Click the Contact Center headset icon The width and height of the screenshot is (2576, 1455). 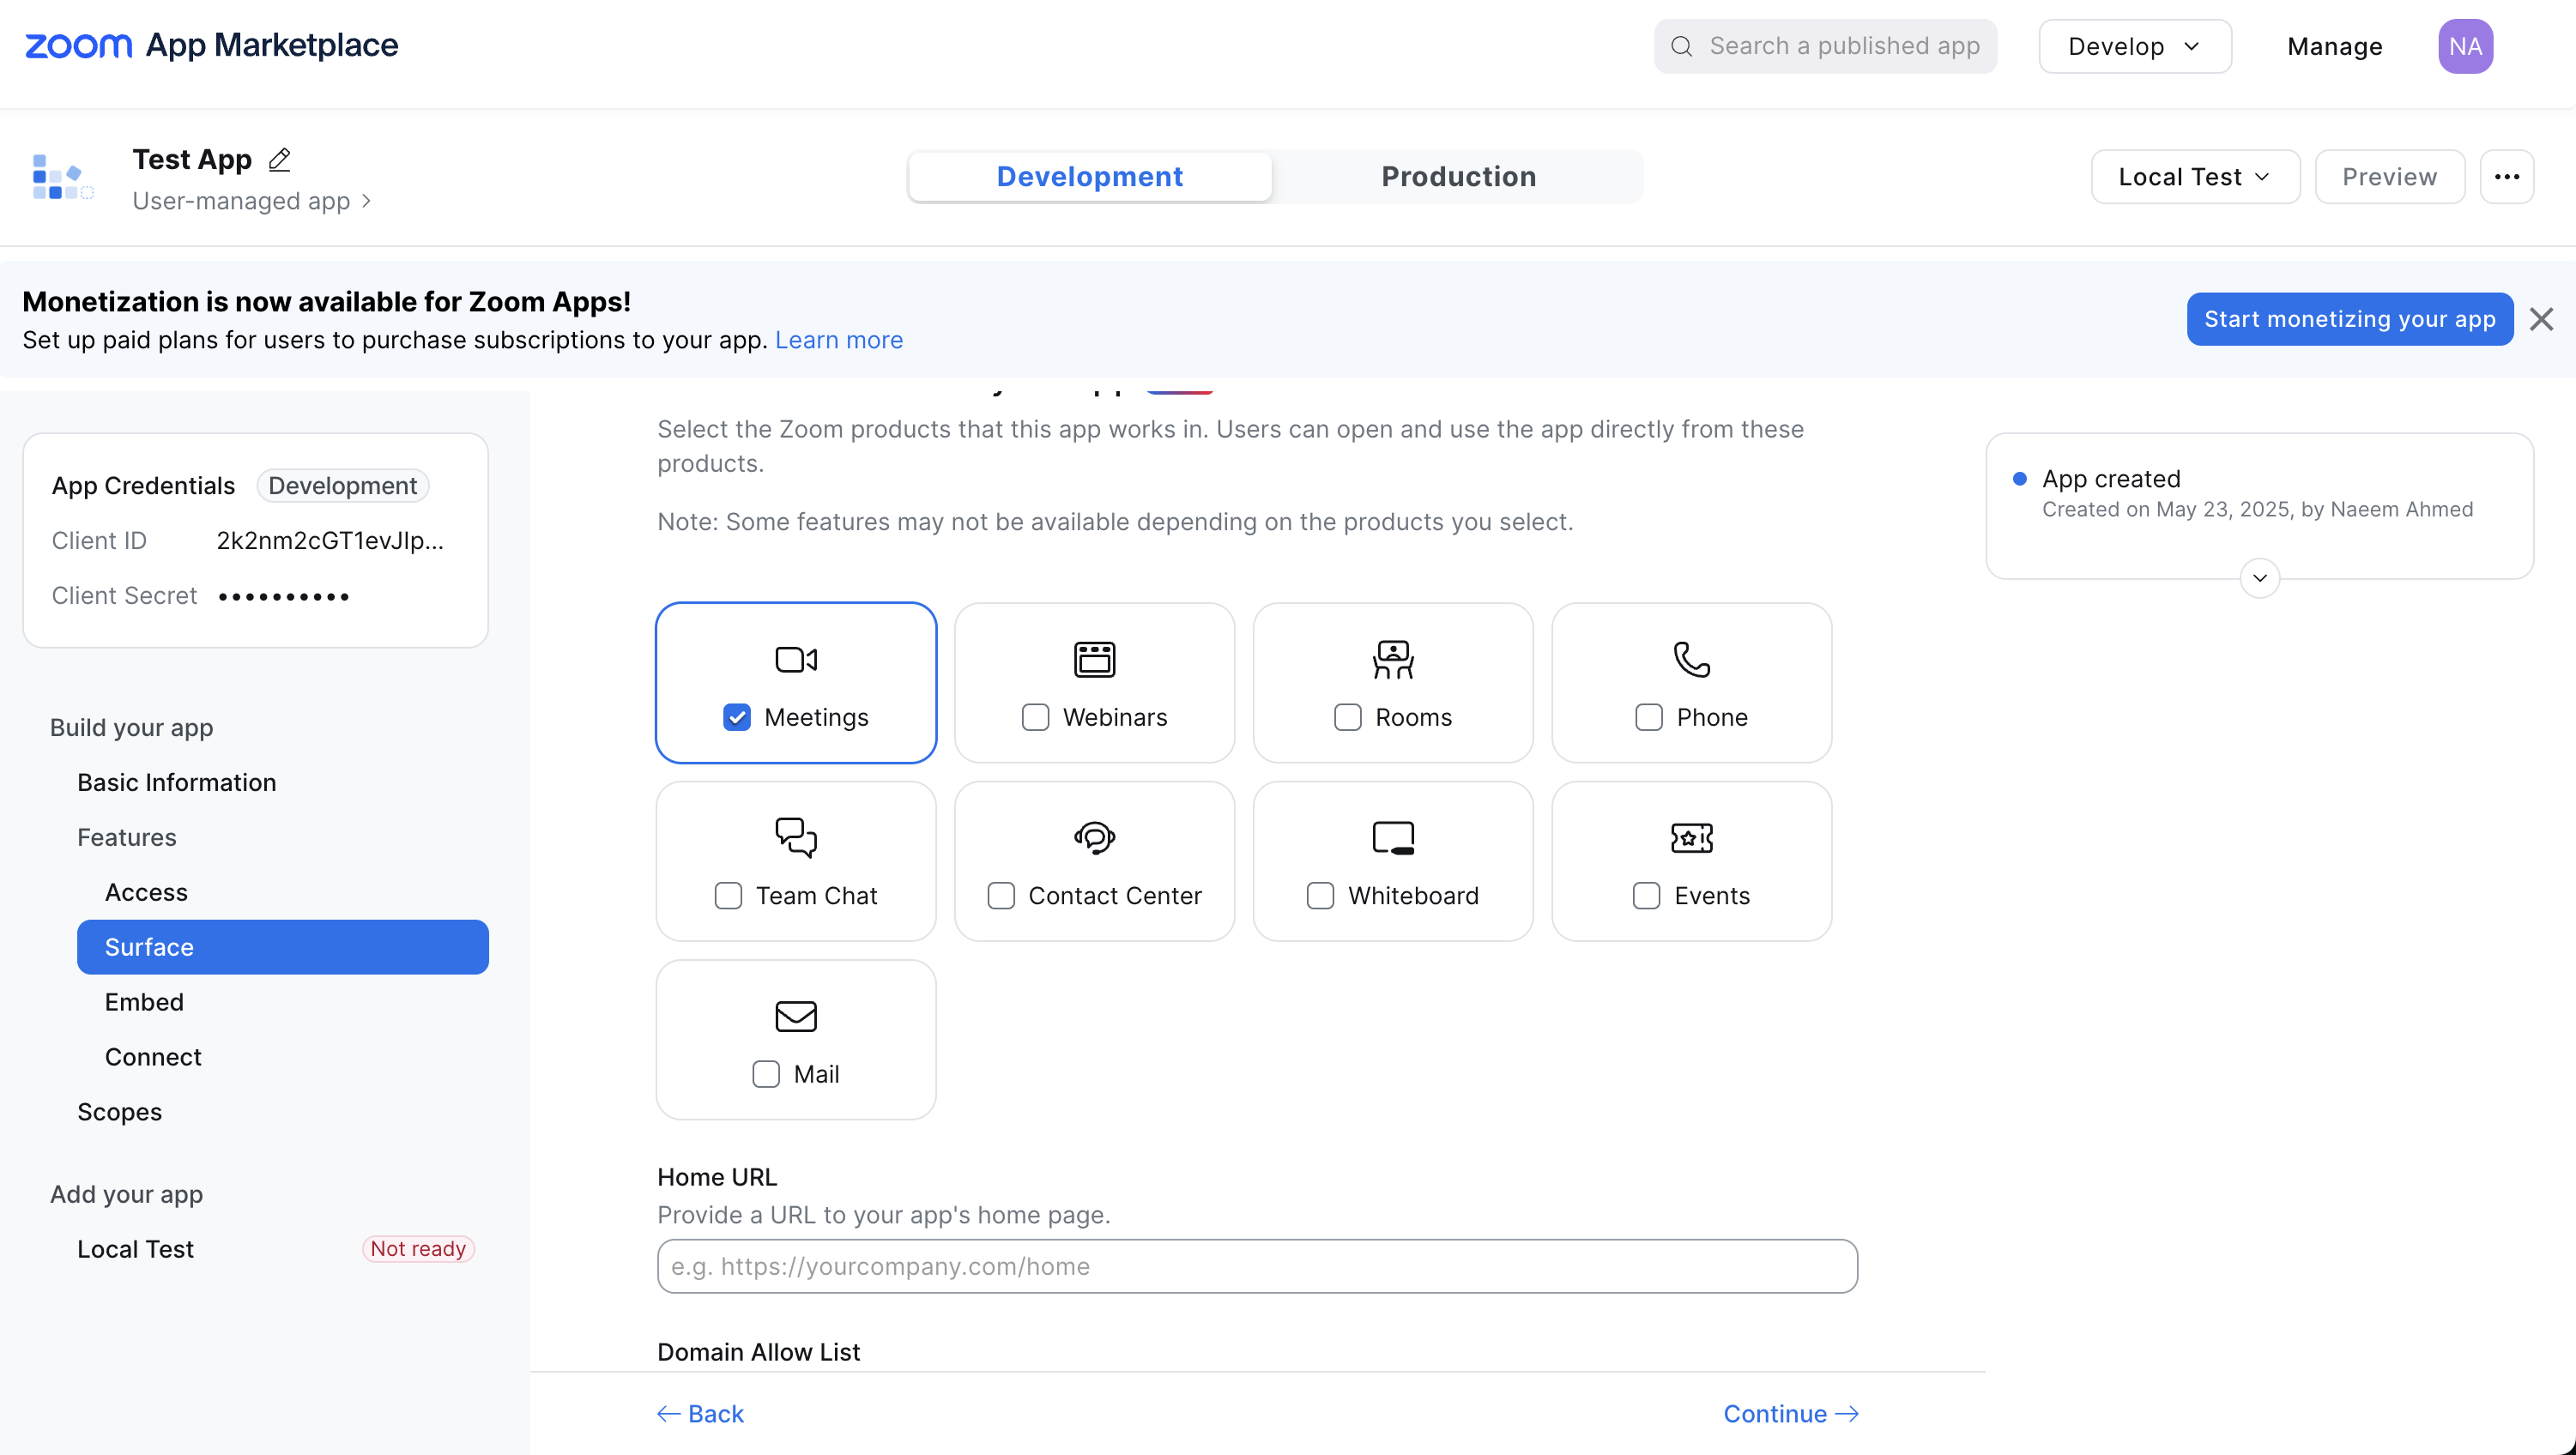coord(1094,838)
